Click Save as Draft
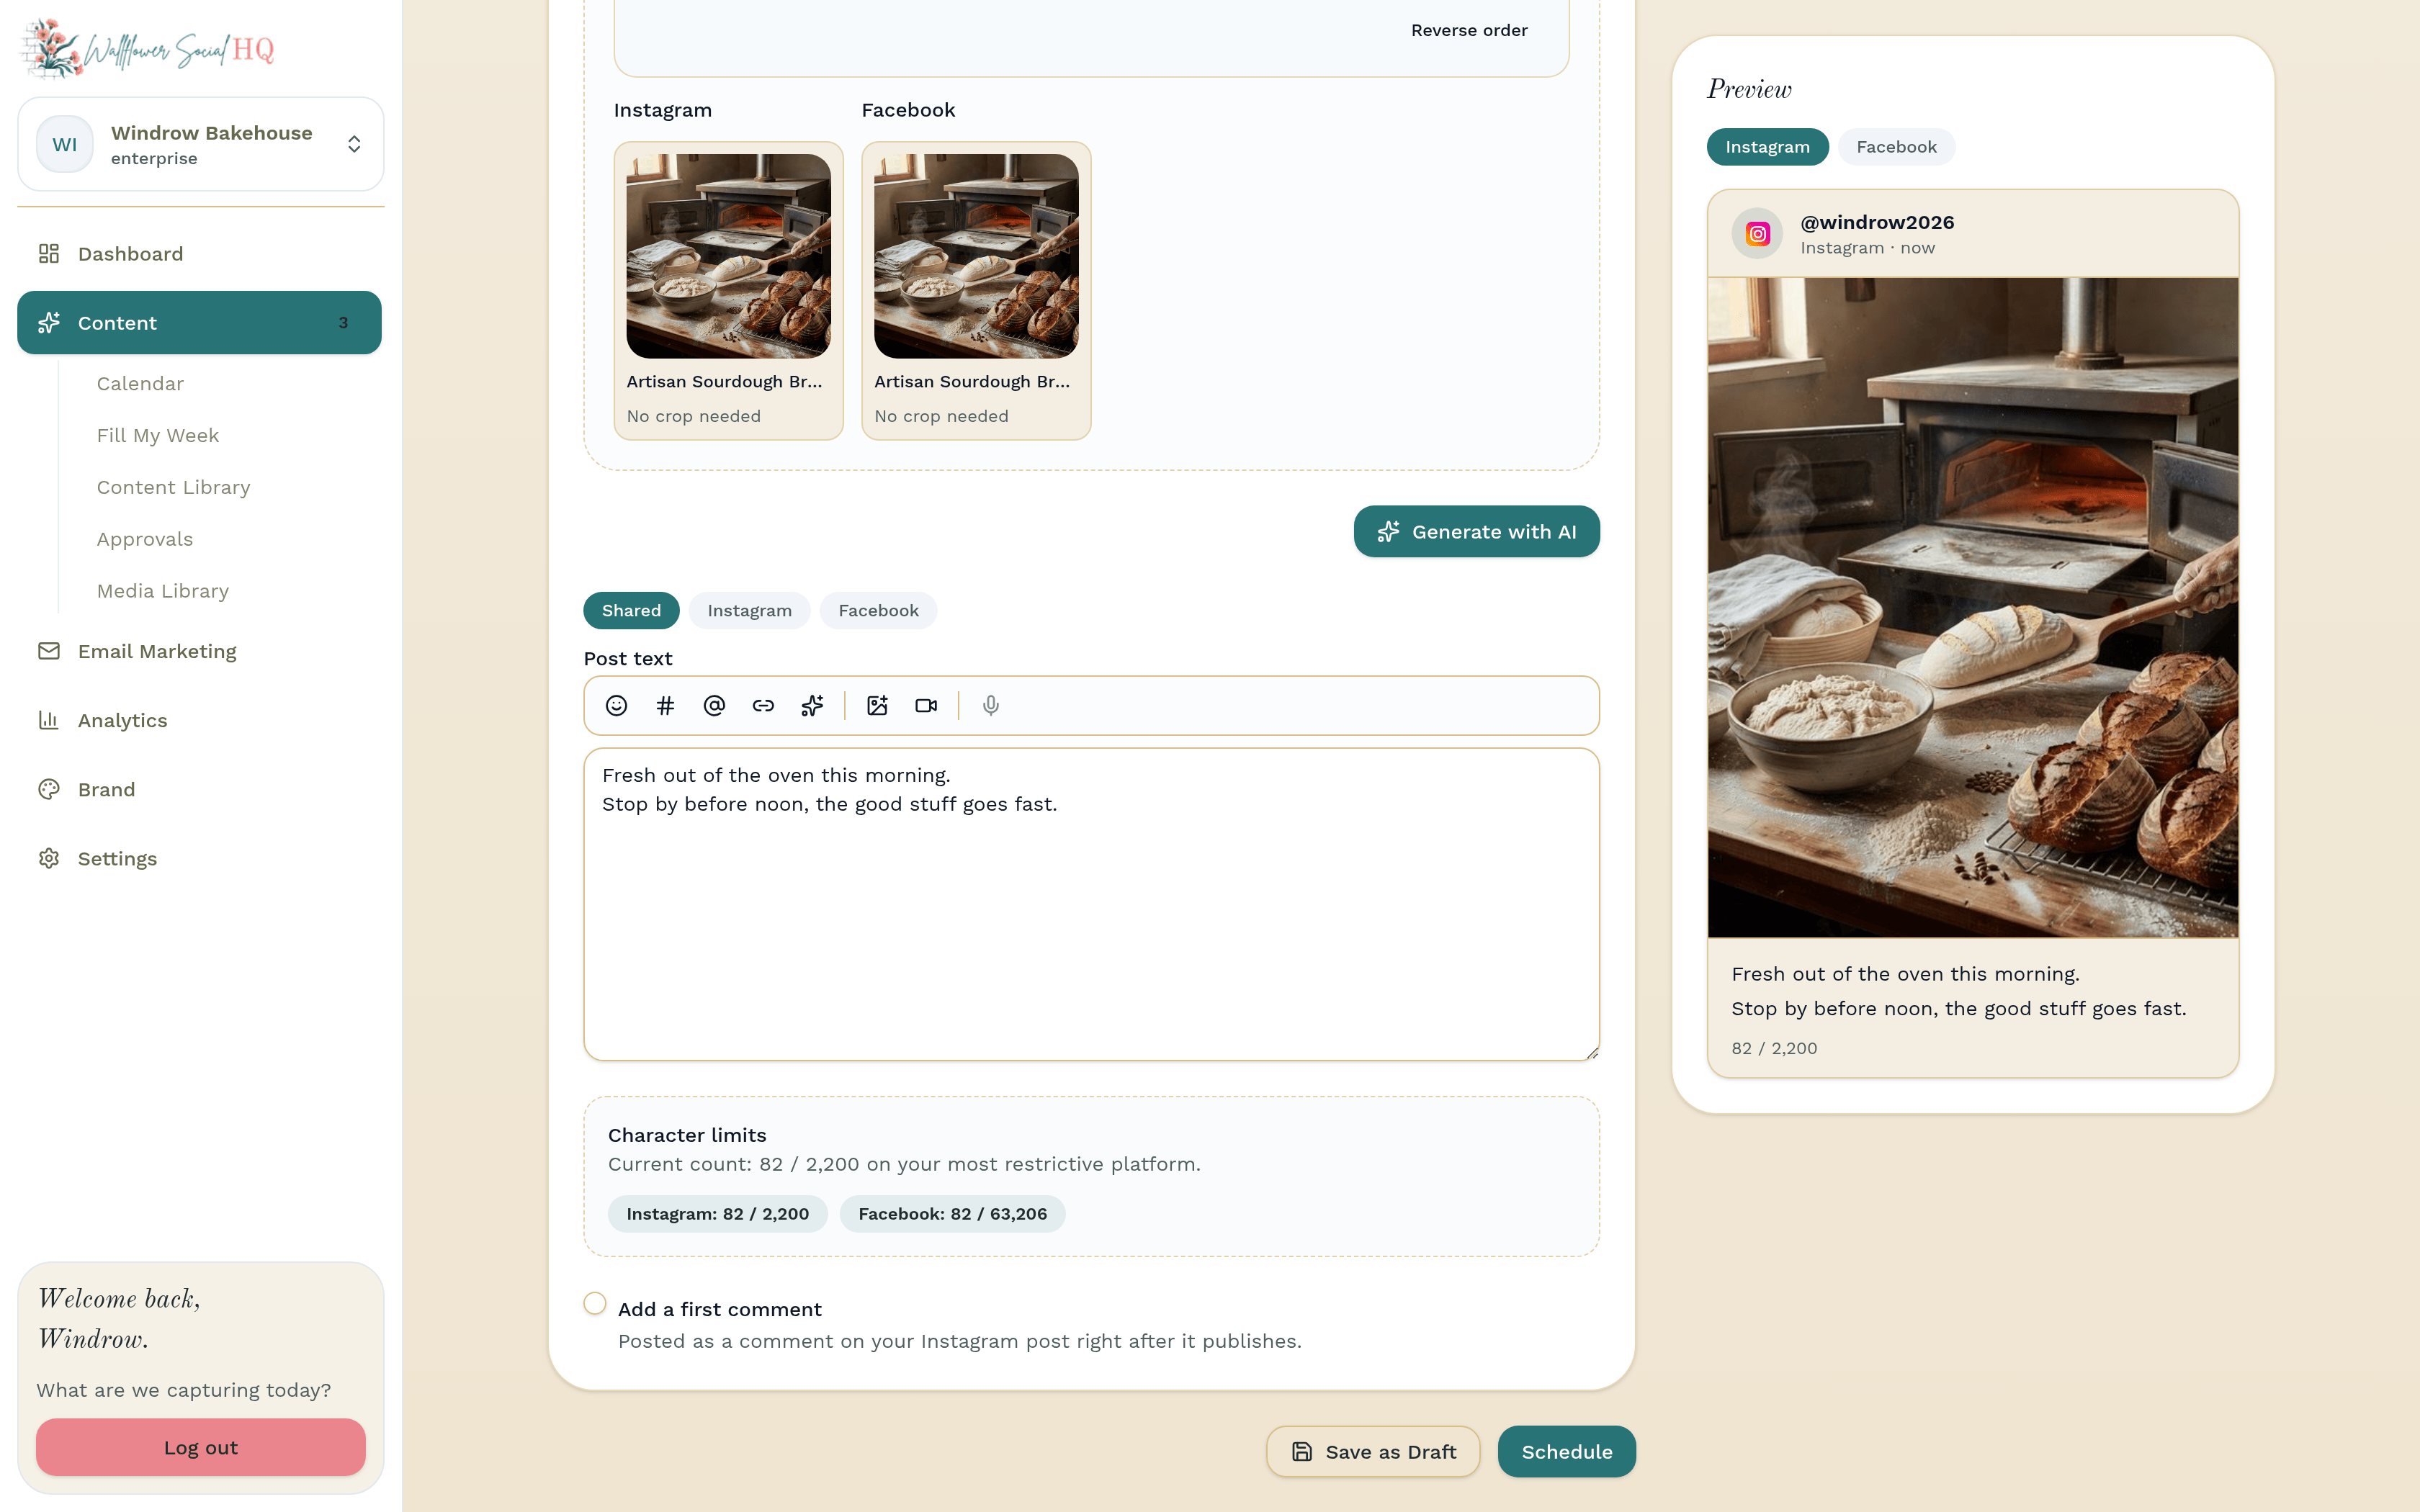The height and width of the screenshot is (1512, 2420). point(1373,1452)
